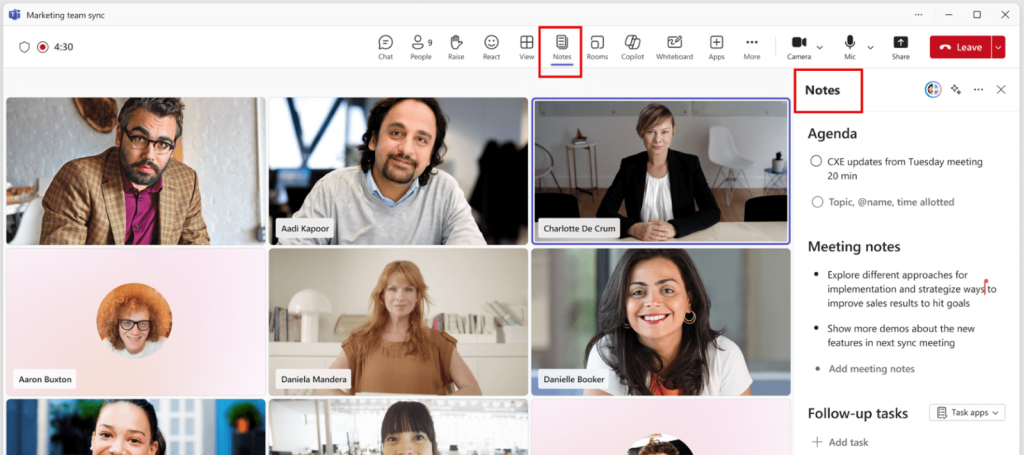
Task: Turn the Camera on or off
Action: coord(799,47)
